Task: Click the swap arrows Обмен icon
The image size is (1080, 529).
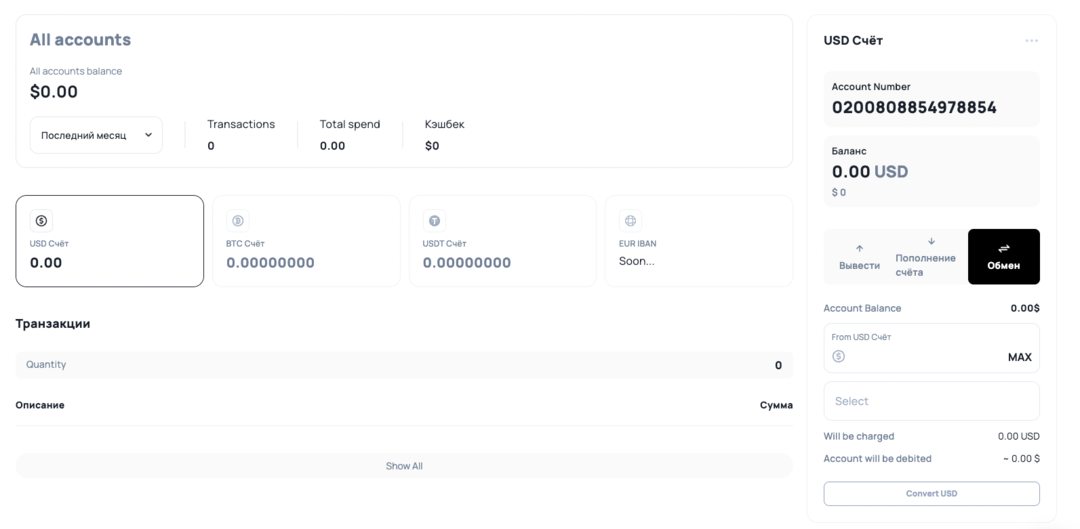Action: (1003, 248)
